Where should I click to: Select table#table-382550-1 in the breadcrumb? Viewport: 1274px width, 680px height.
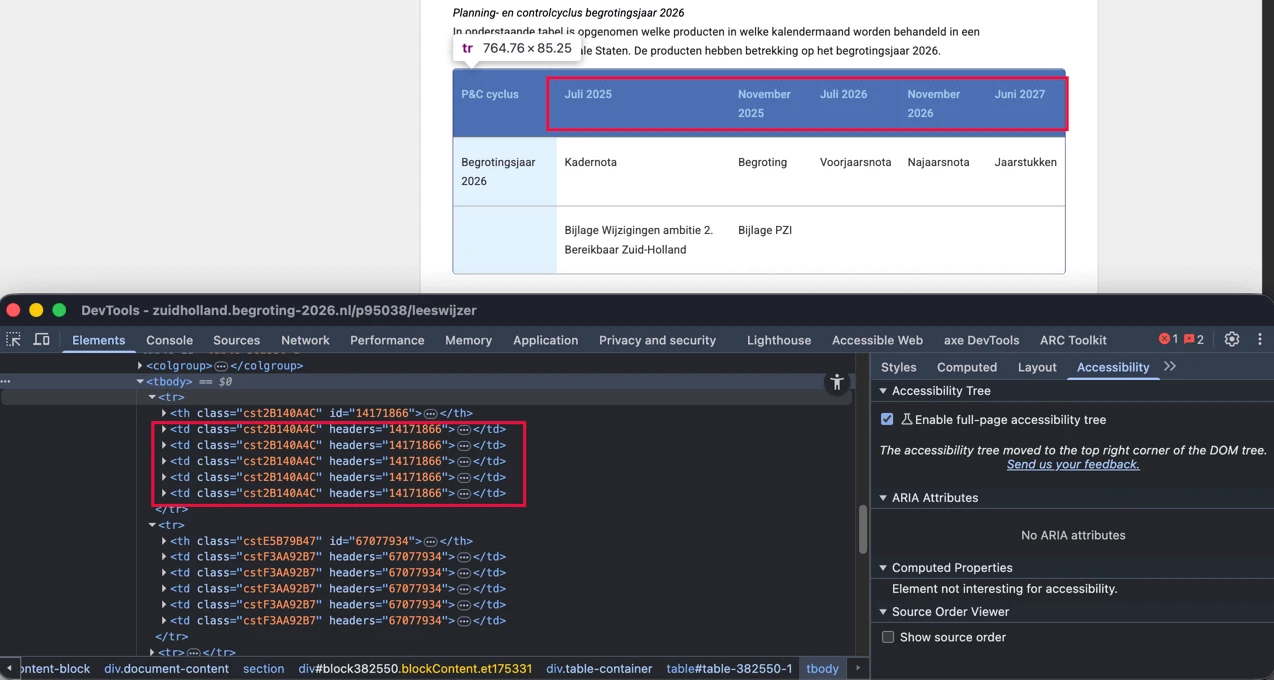tap(729, 668)
